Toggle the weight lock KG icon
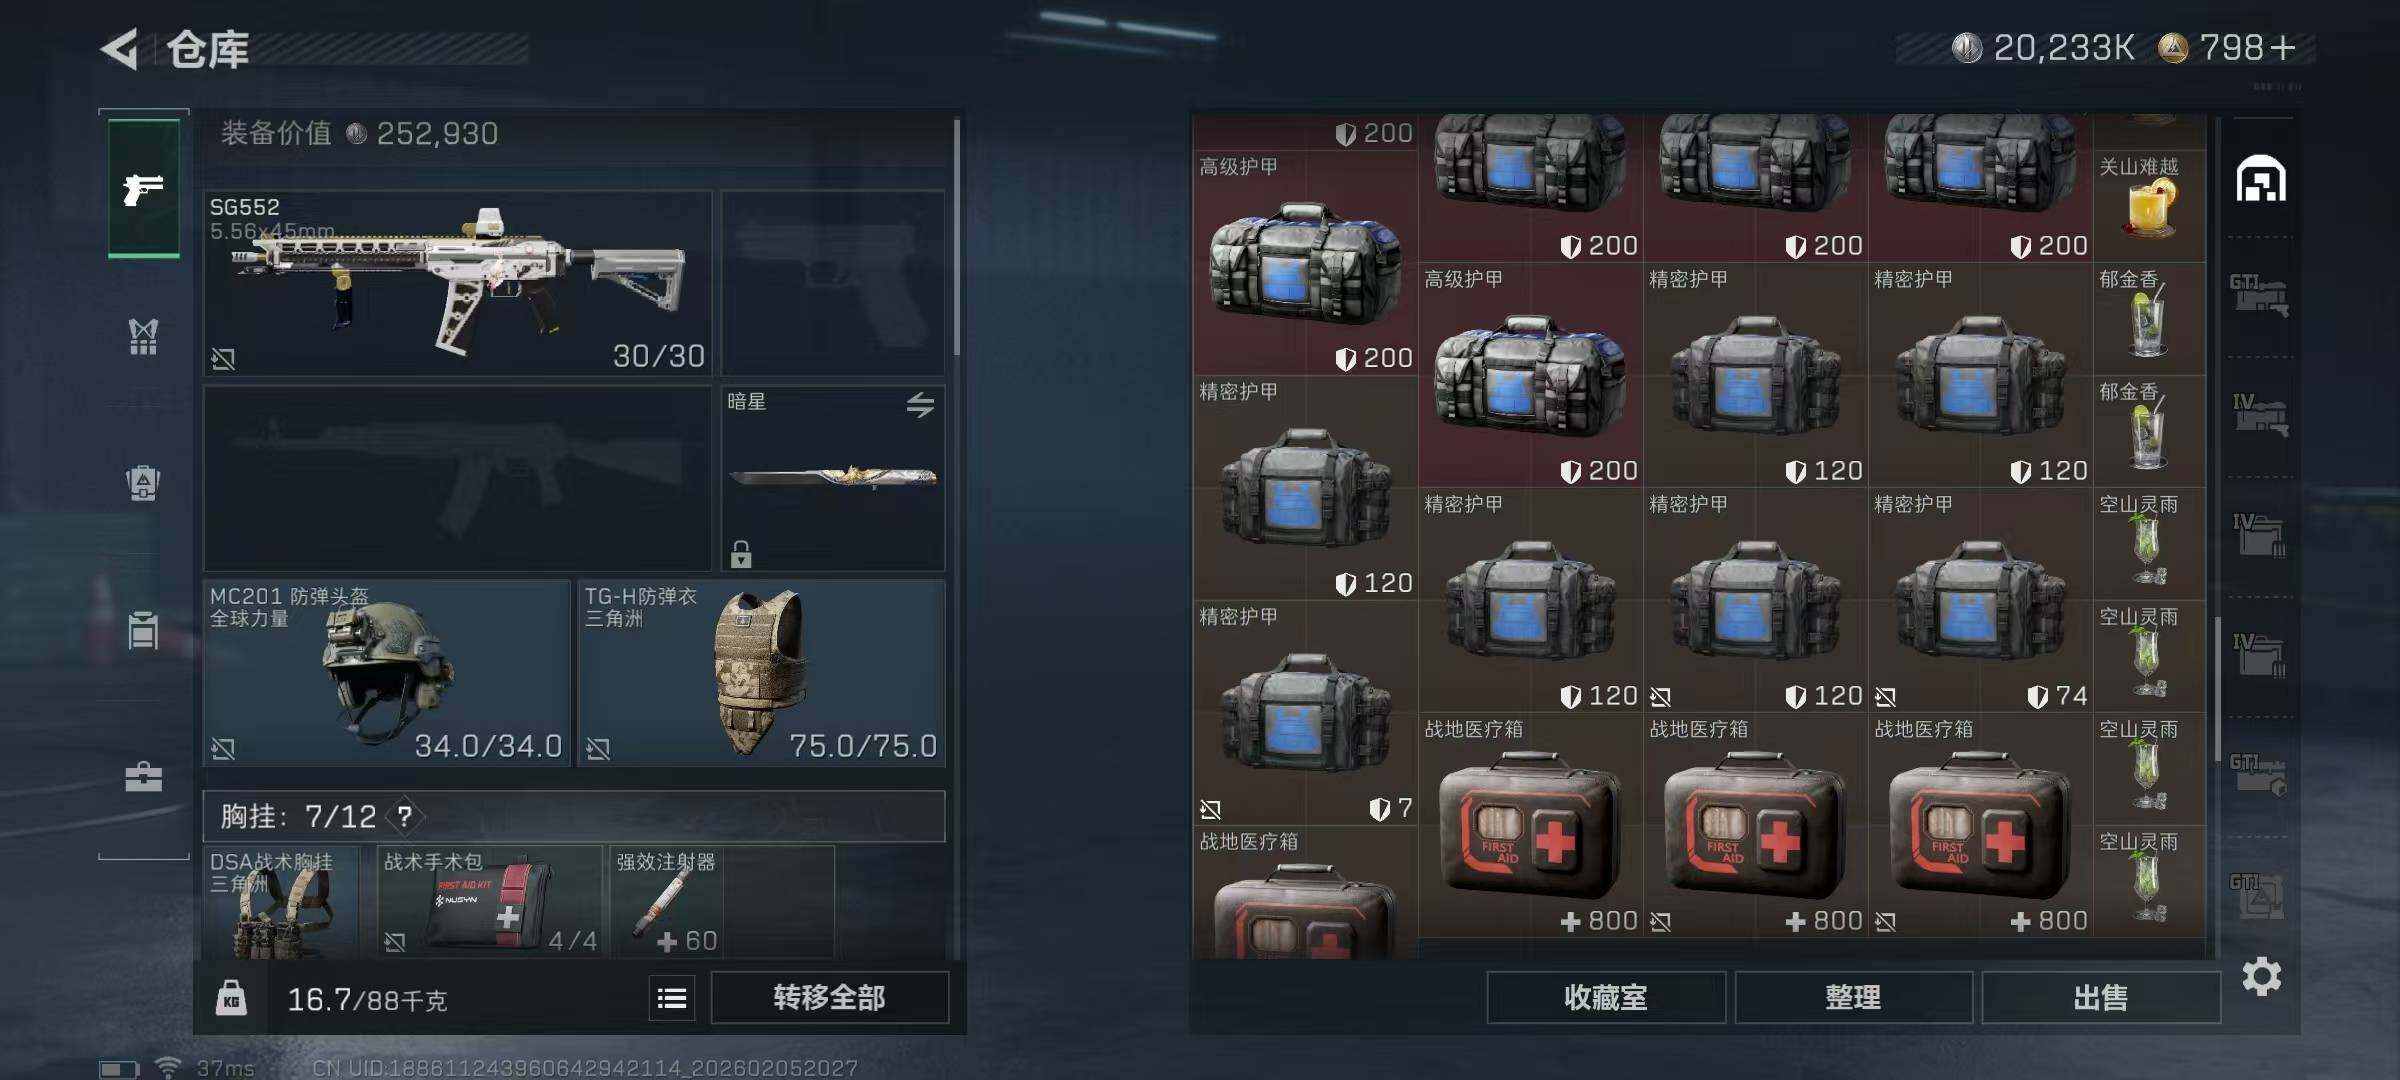The image size is (2400, 1080). coord(231,998)
